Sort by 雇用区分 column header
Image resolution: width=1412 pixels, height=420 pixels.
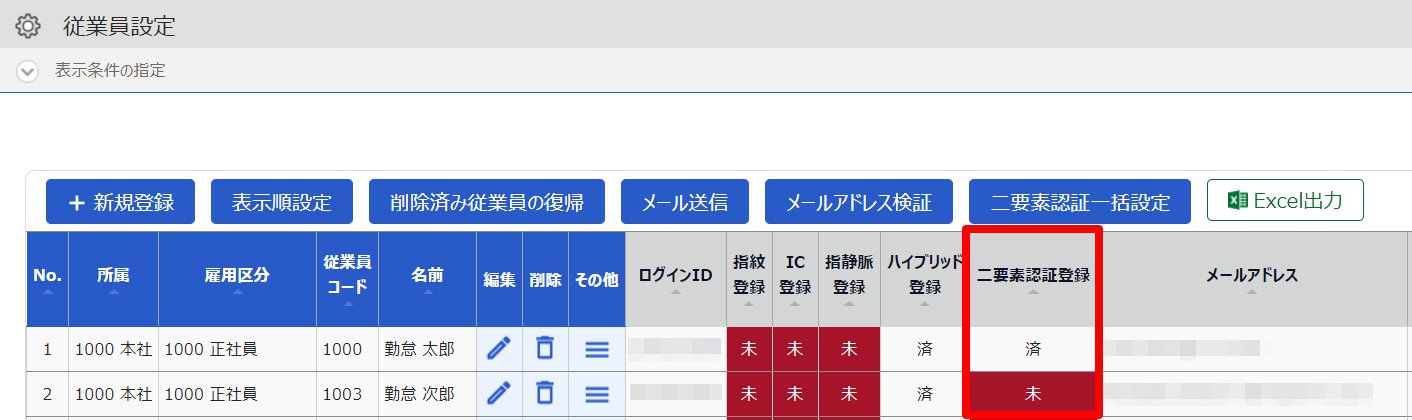pos(237,279)
